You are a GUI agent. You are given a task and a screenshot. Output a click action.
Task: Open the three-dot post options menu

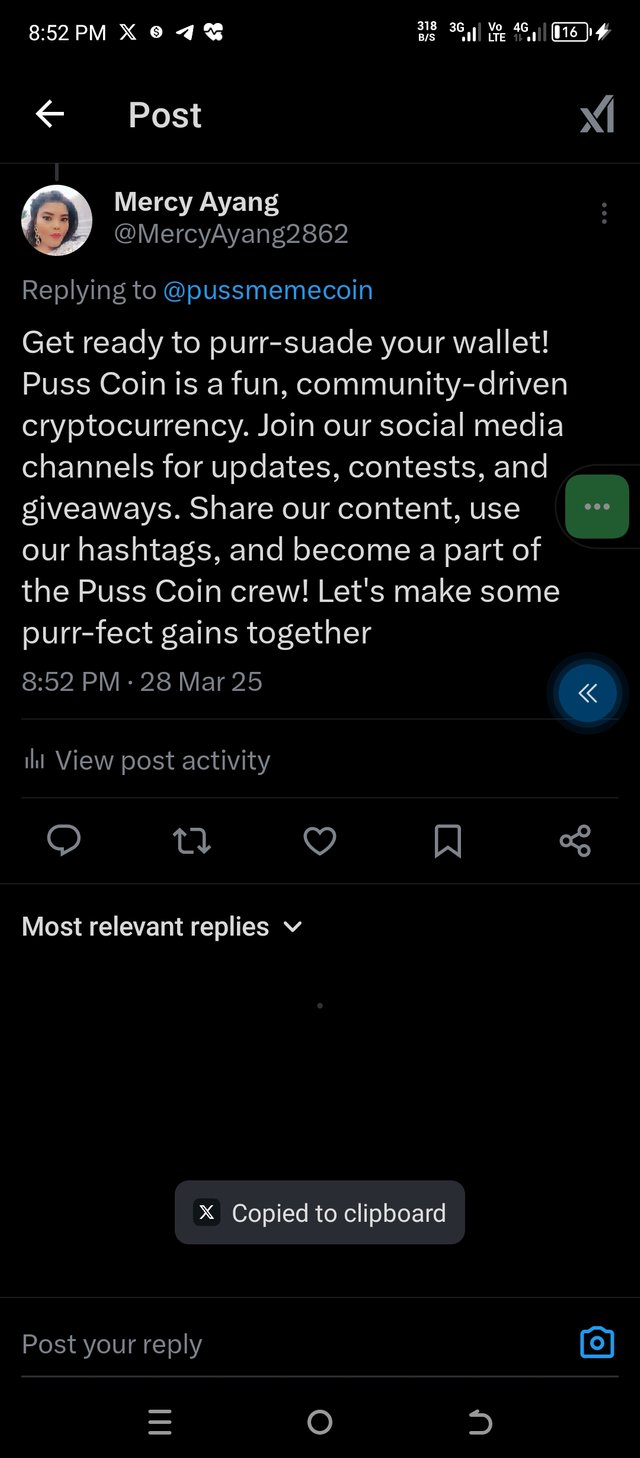coord(604,213)
